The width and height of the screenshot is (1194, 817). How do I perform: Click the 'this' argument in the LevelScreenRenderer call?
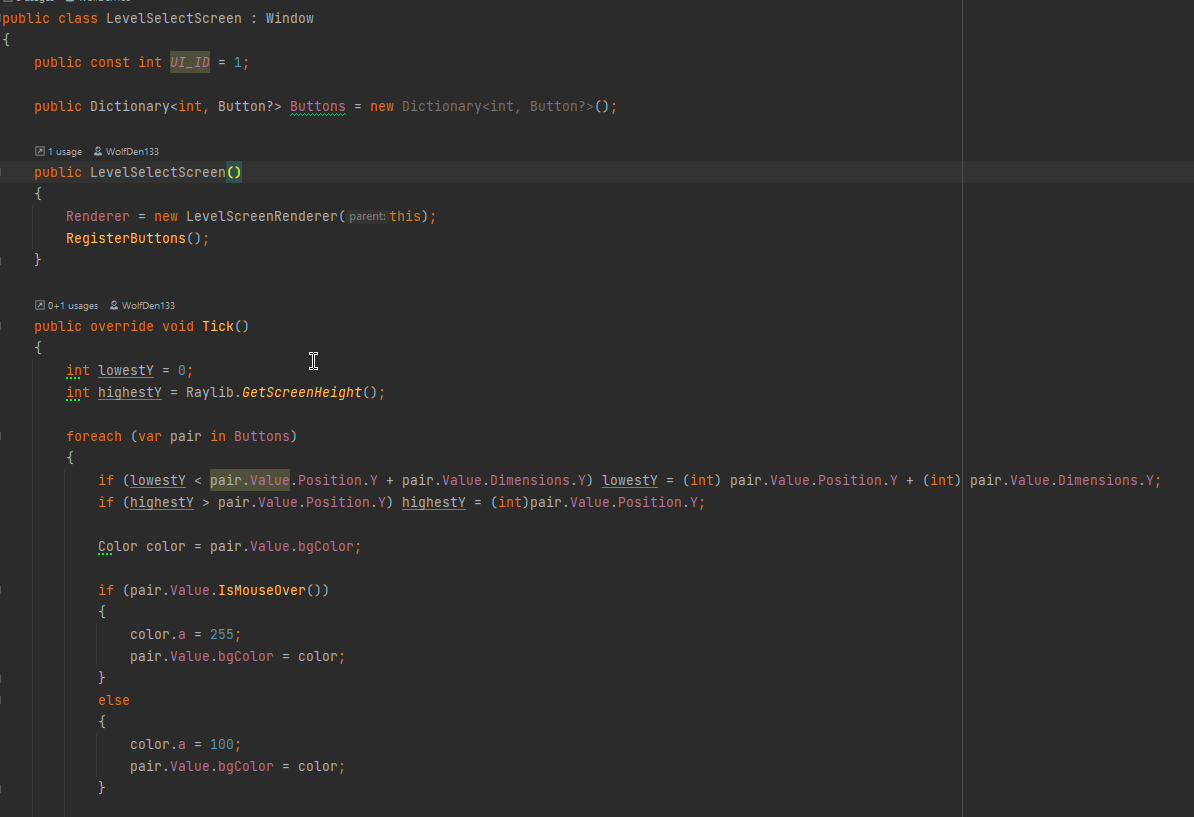[x=405, y=216]
